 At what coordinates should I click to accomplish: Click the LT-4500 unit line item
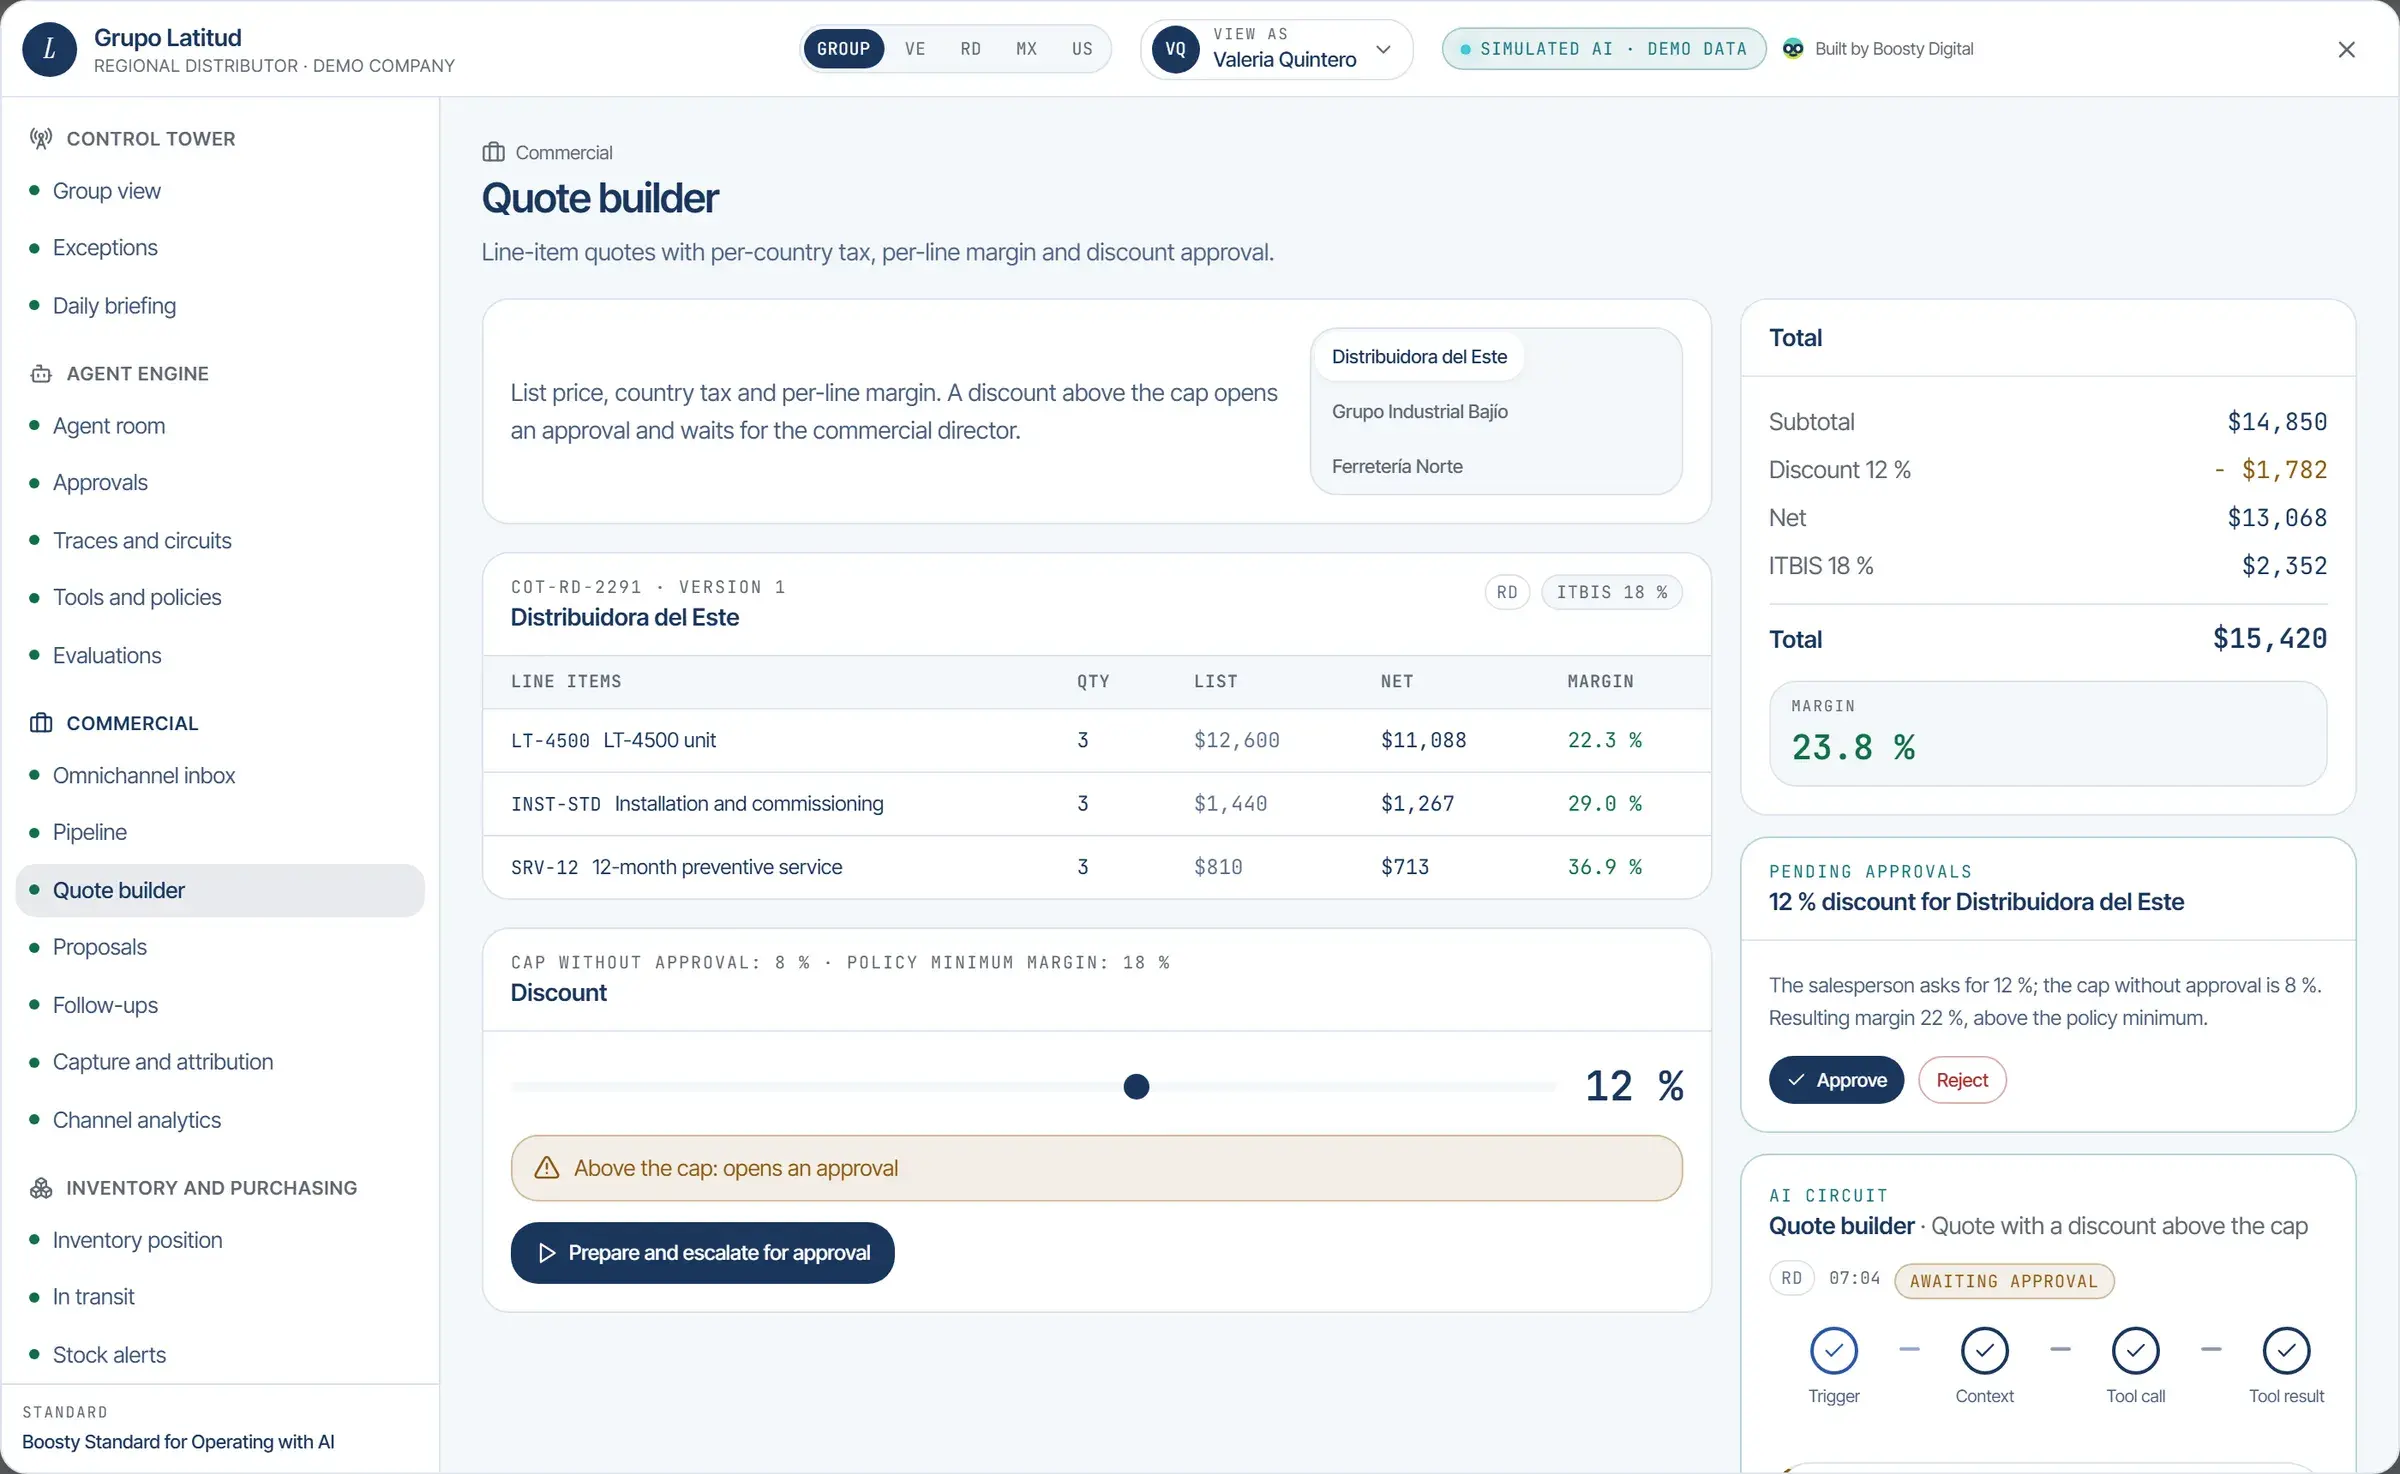click(1096, 741)
